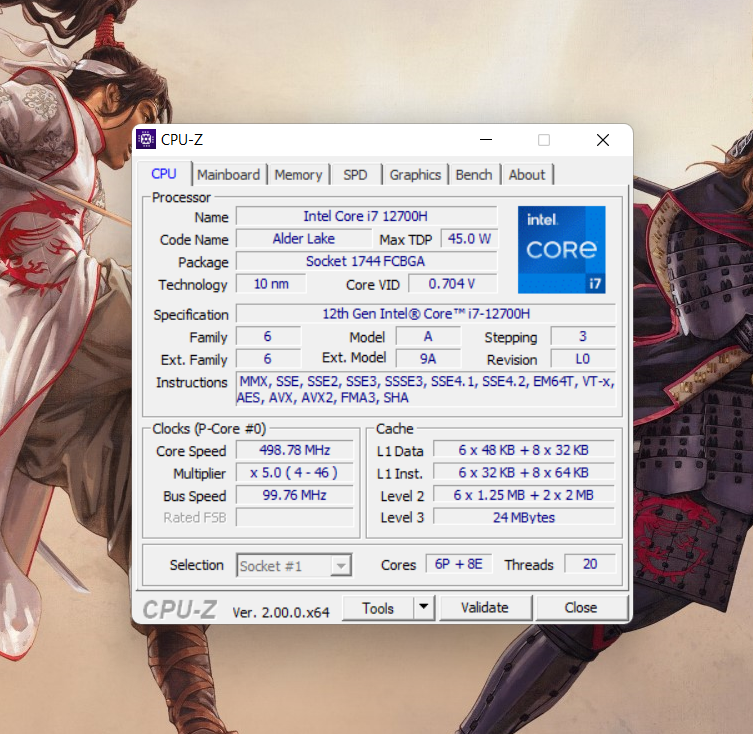The width and height of the screenshot is (753, 734).
Task: Click the Core VID value 0.704 V
Action: click(452, 284)
